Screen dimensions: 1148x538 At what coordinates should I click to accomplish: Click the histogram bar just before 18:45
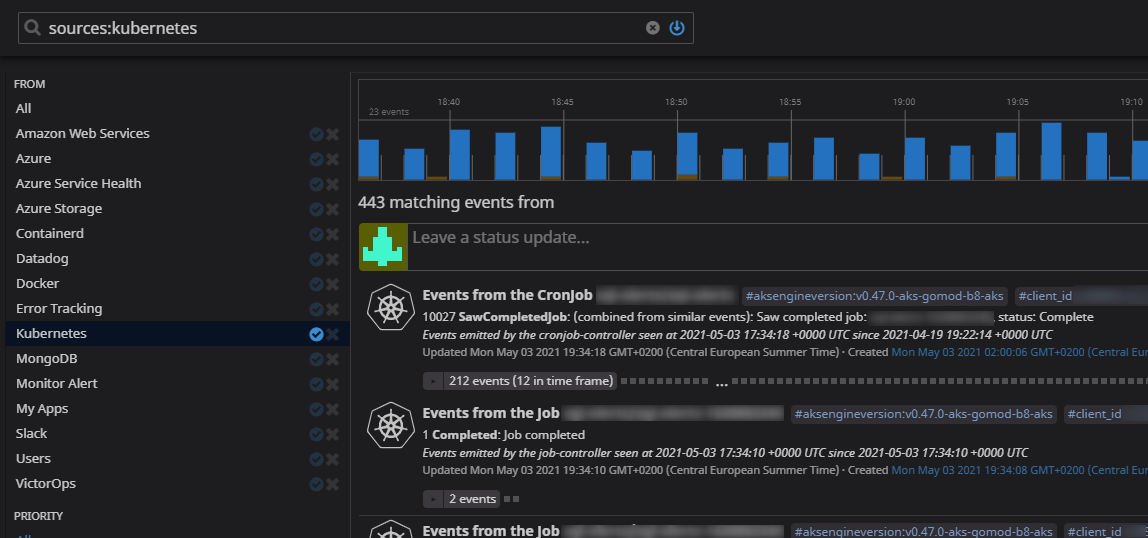551,153
